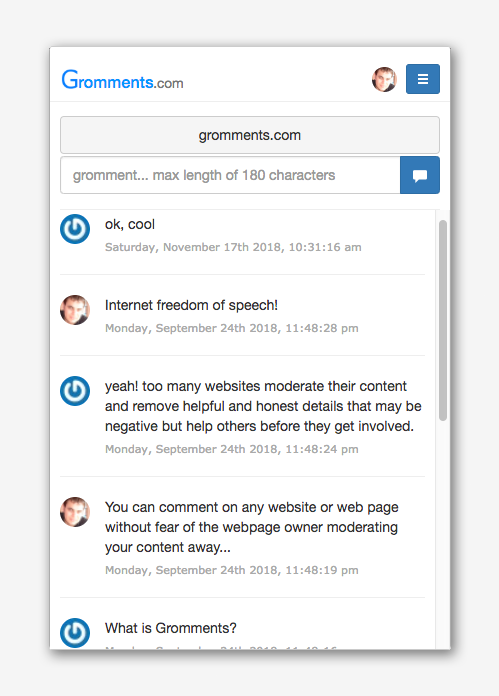Click the Gromments.com logo
Viewport: 499px width, 696px height.
[123, 80]
